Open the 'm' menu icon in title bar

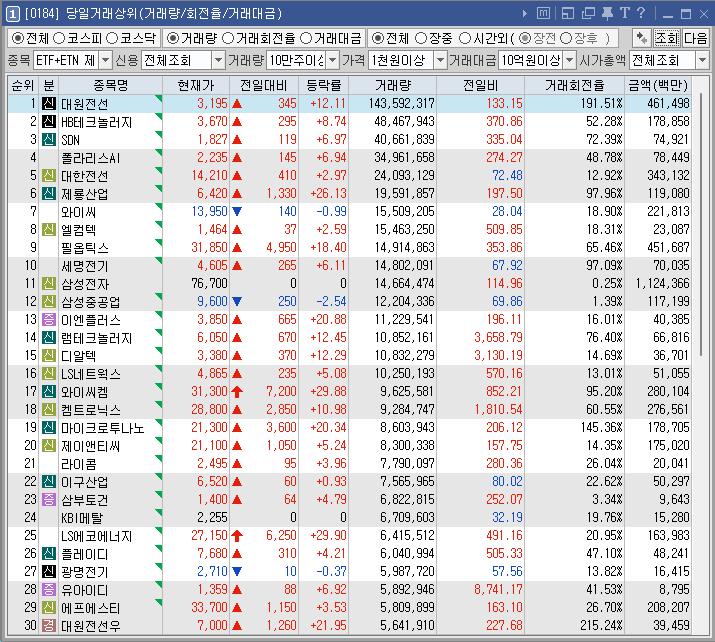(x=543, y=14)
